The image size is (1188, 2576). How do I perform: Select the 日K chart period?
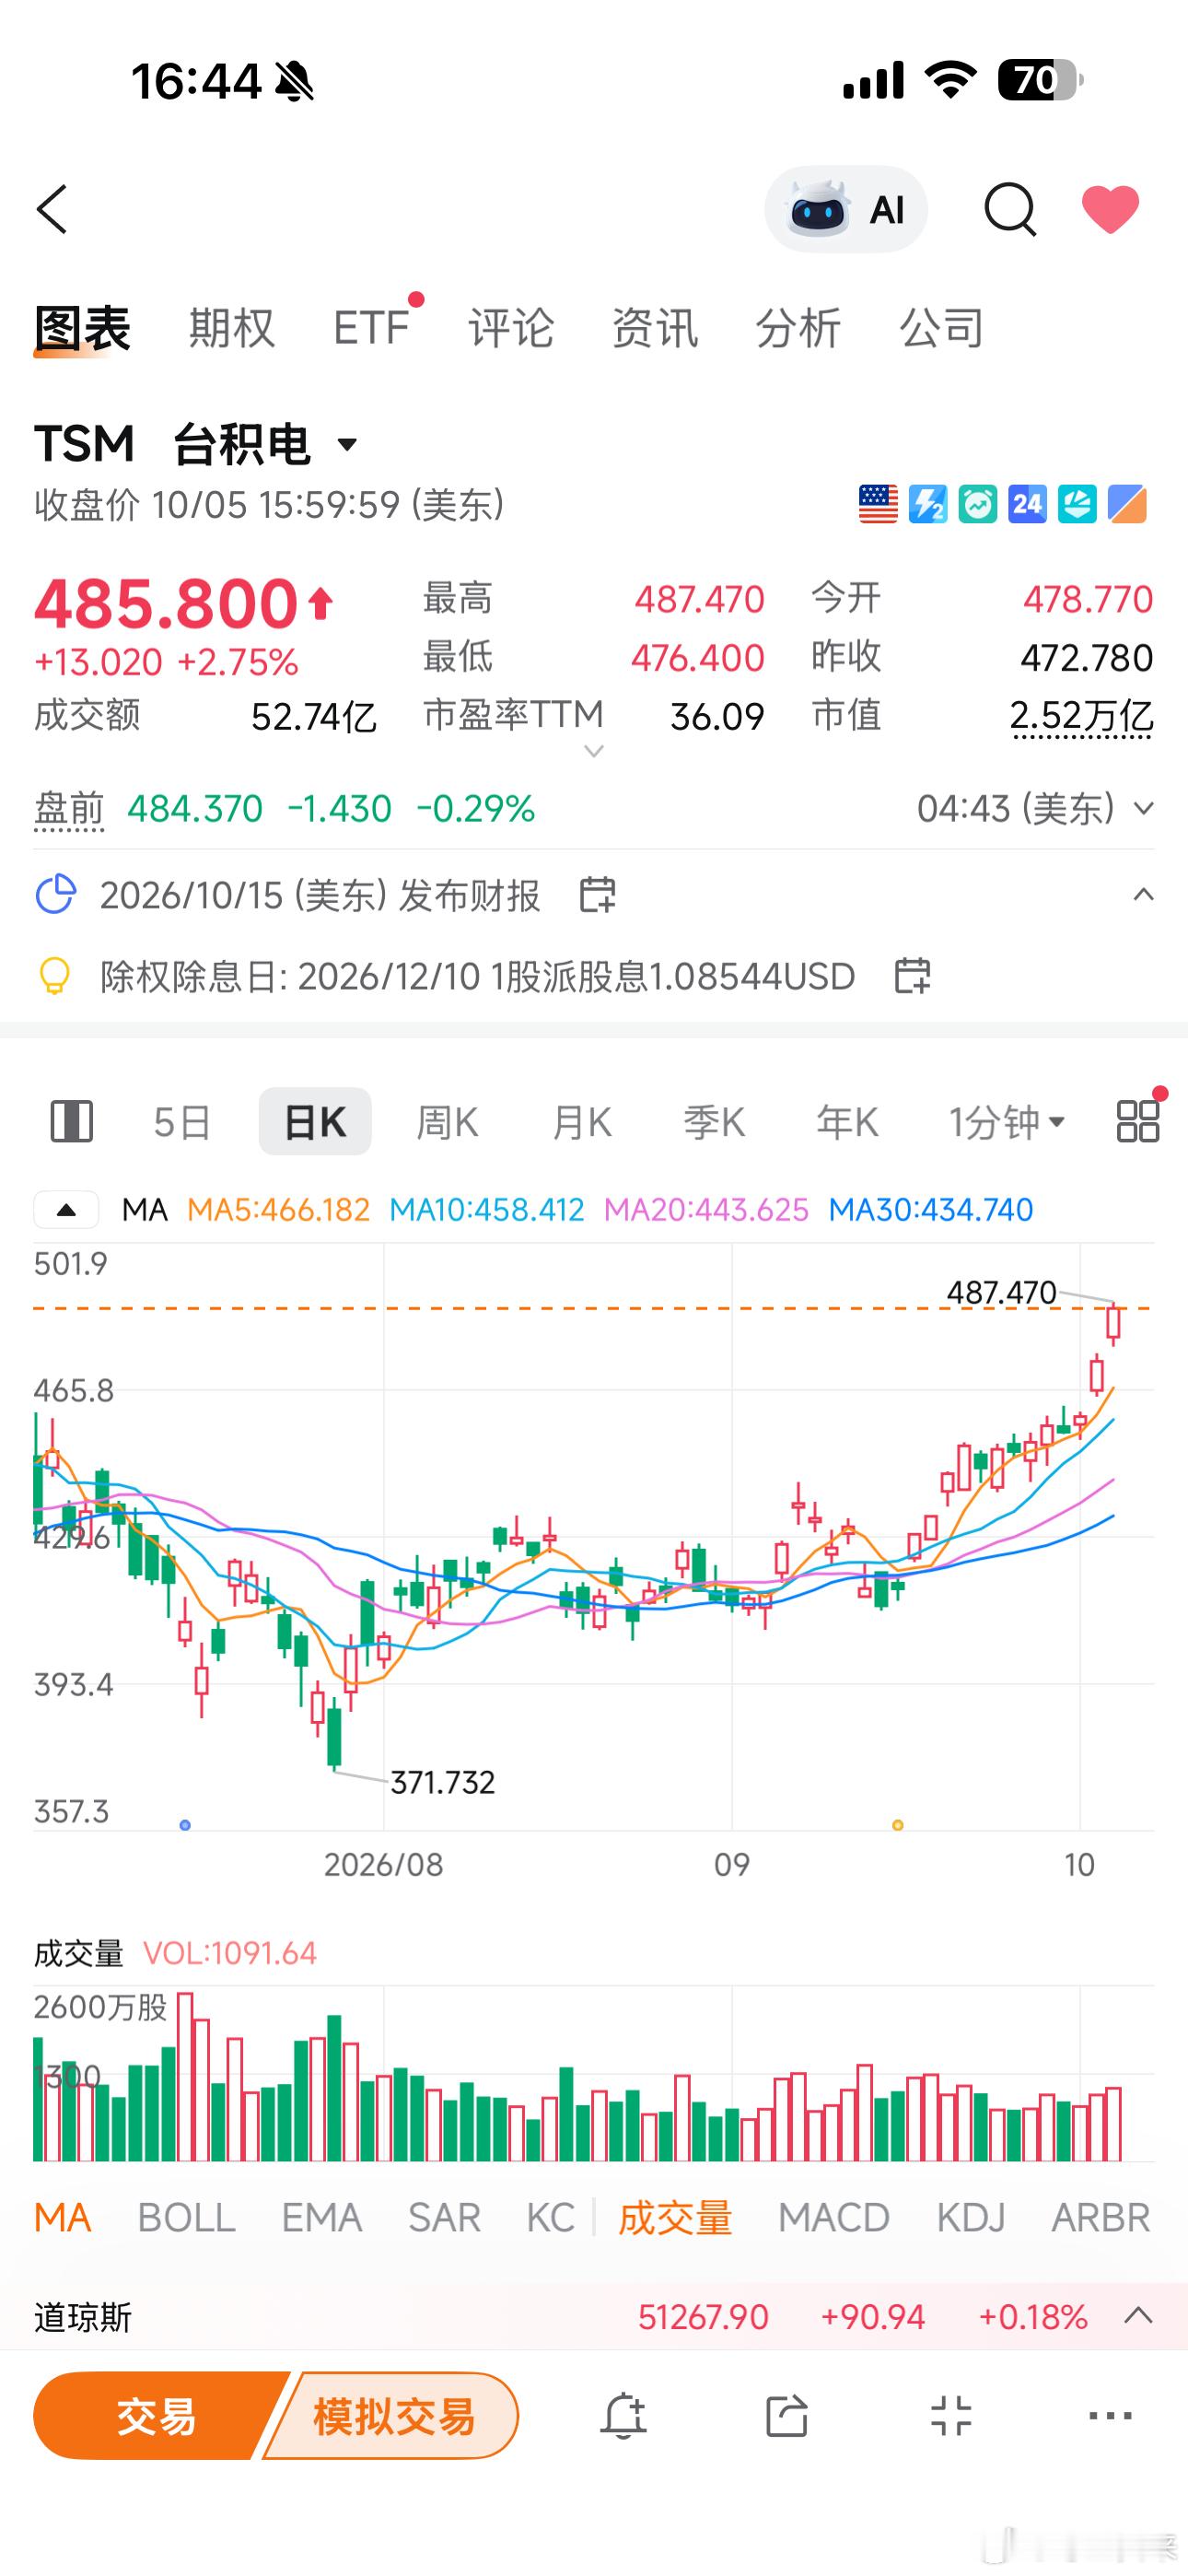pos(315,1121)
